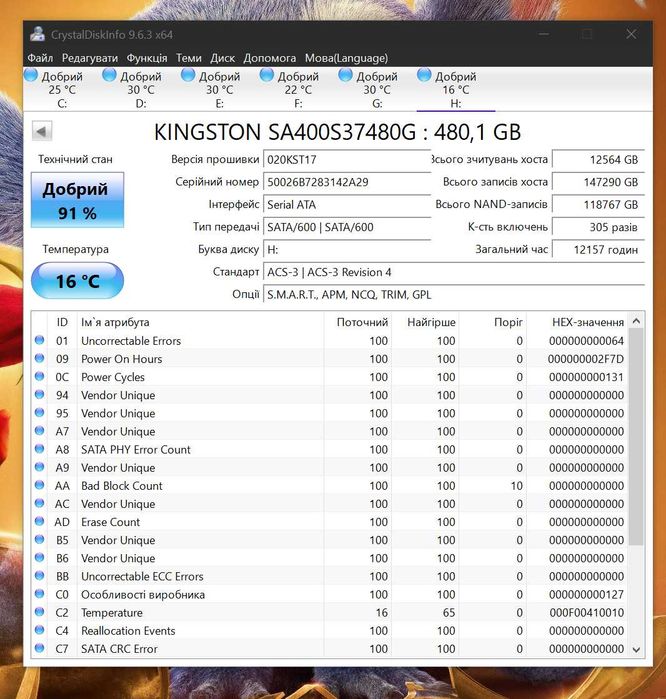
Task: Open the Редагувати menu
Action: coord(90,58)
